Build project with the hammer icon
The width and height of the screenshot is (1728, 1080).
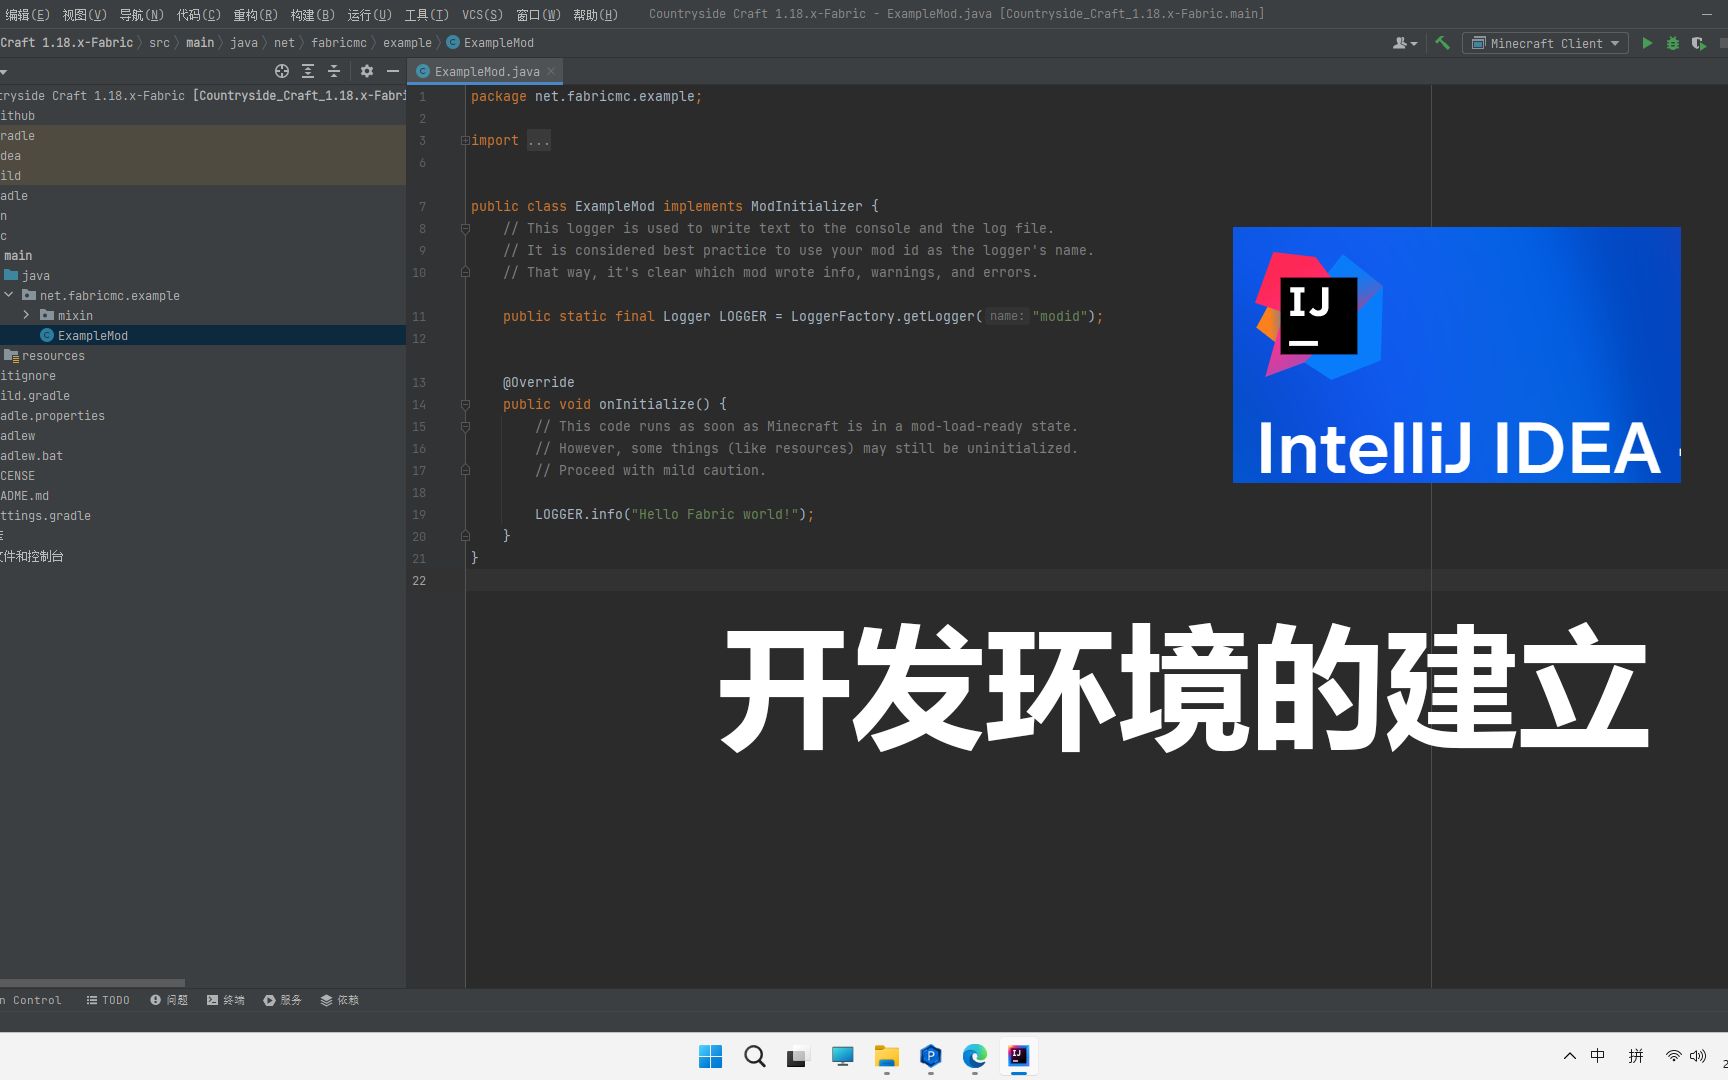(1442, 43)
